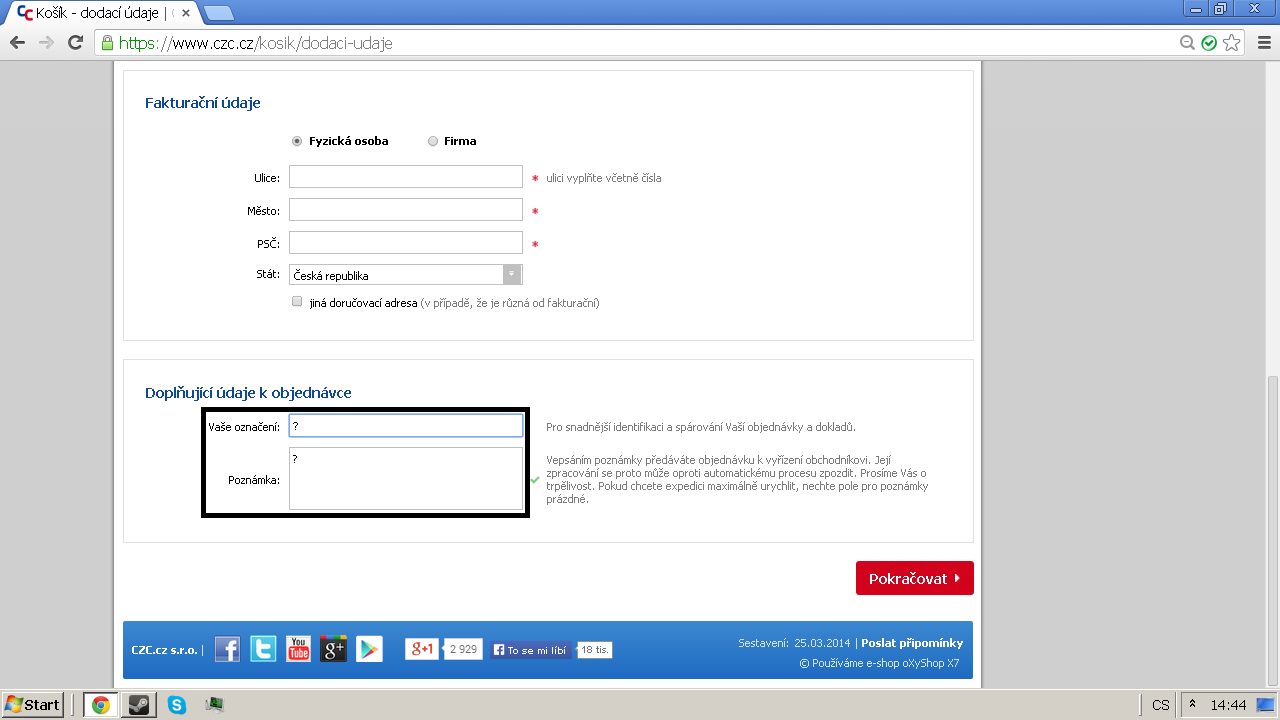Bookmark this page with the star icon
This screenshot has height=720, width=1280.
tap(1232, 43)
